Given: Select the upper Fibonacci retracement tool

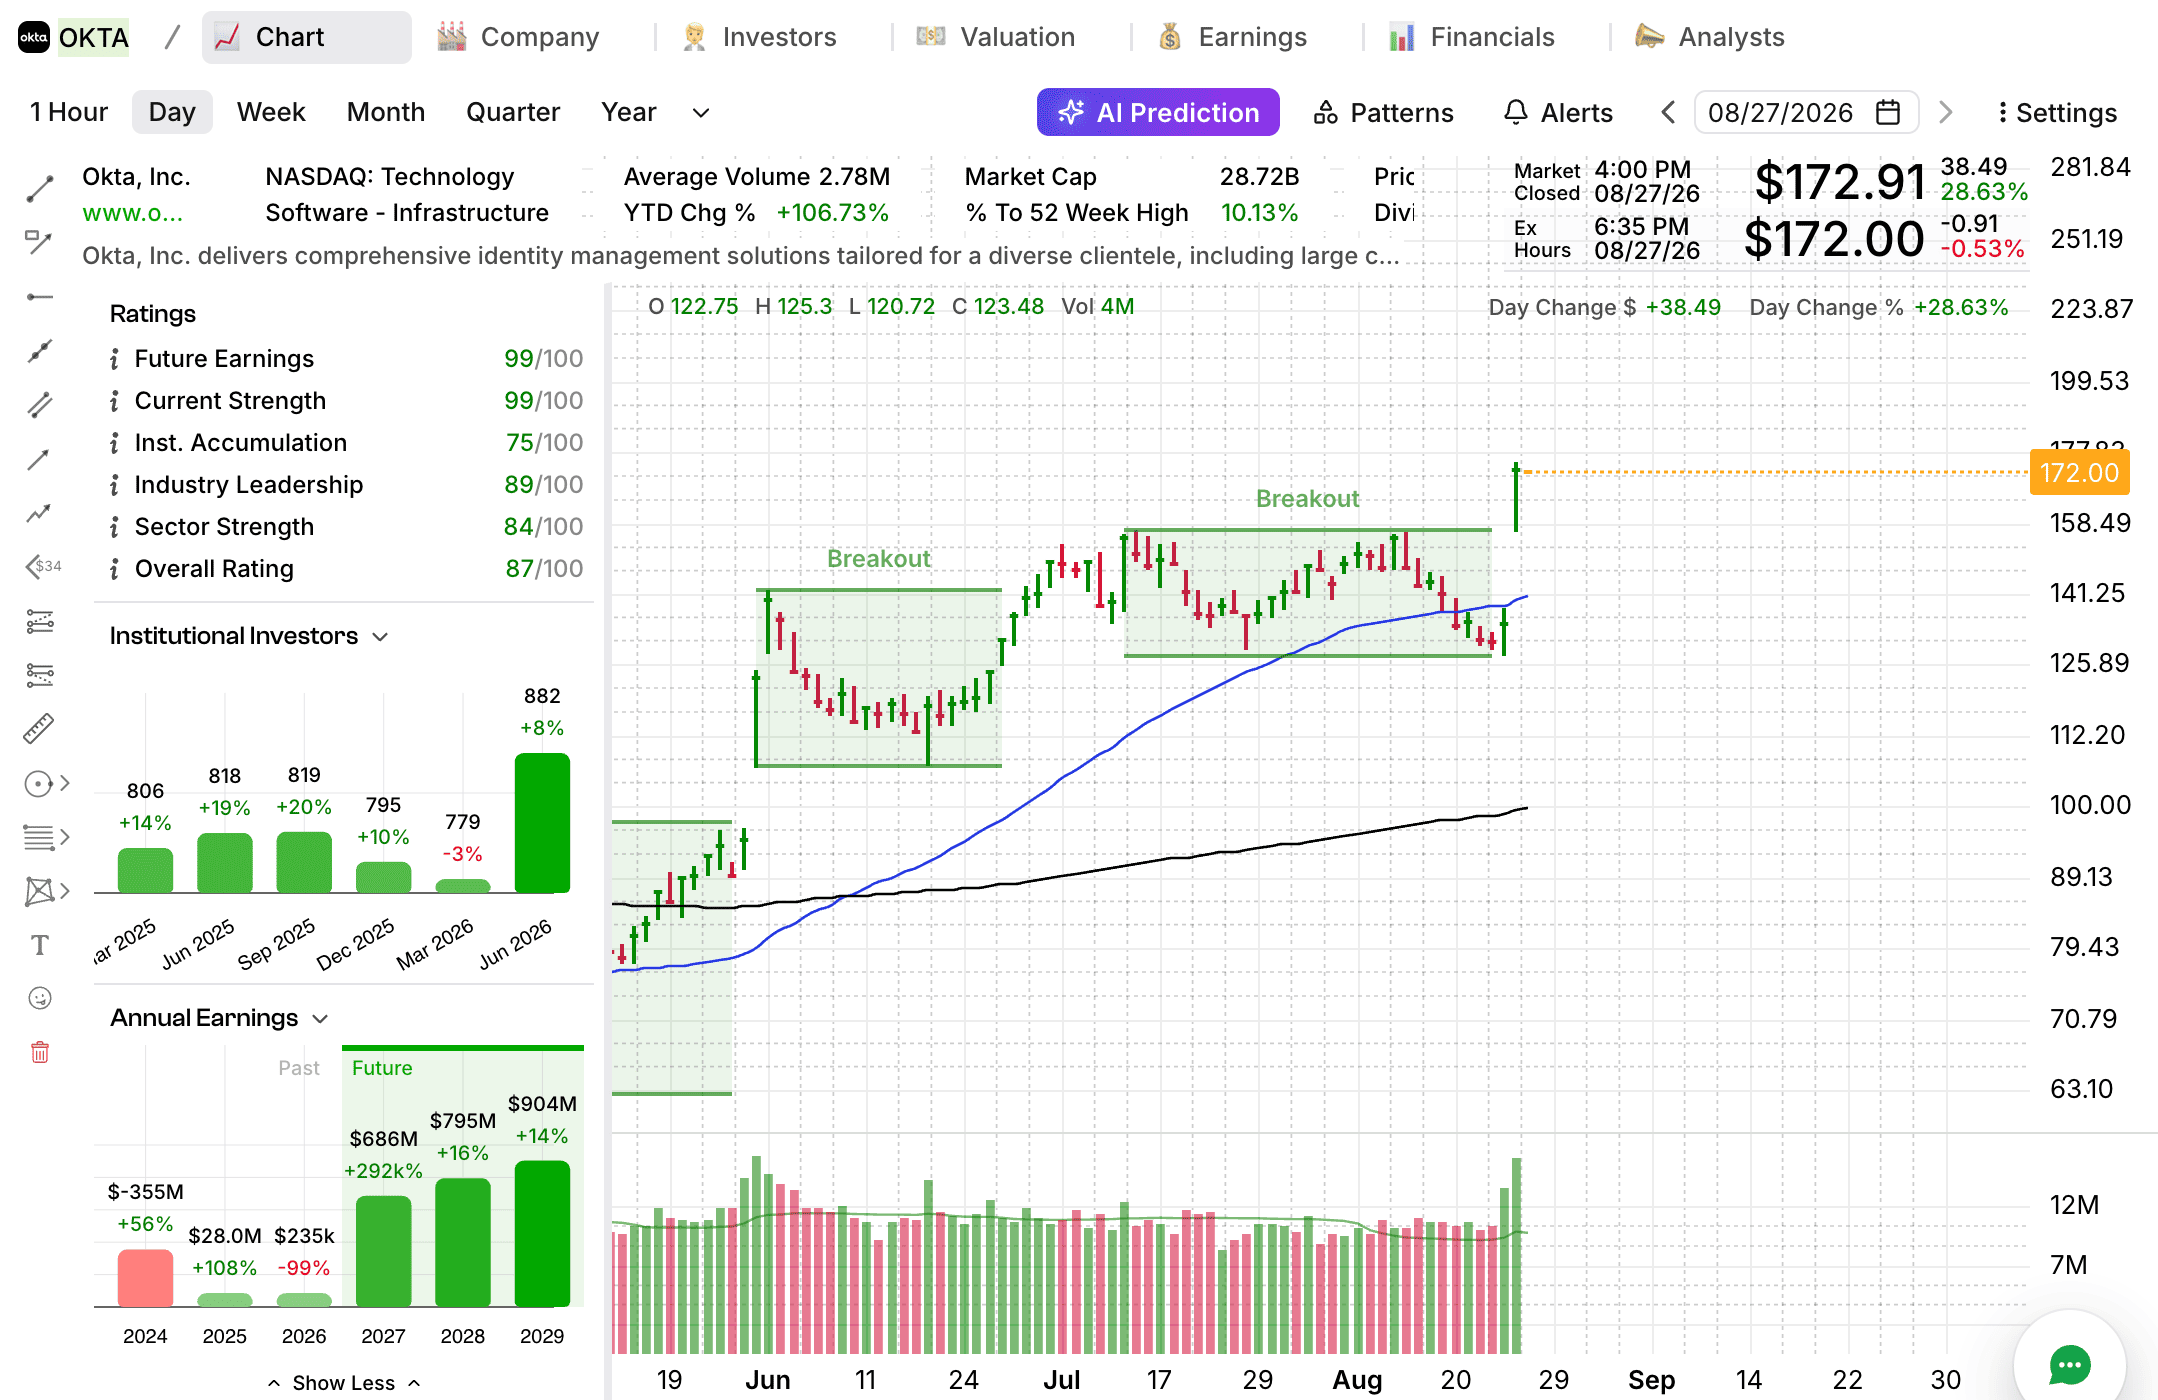Looking at the screenshot, I should coord(39,621).
